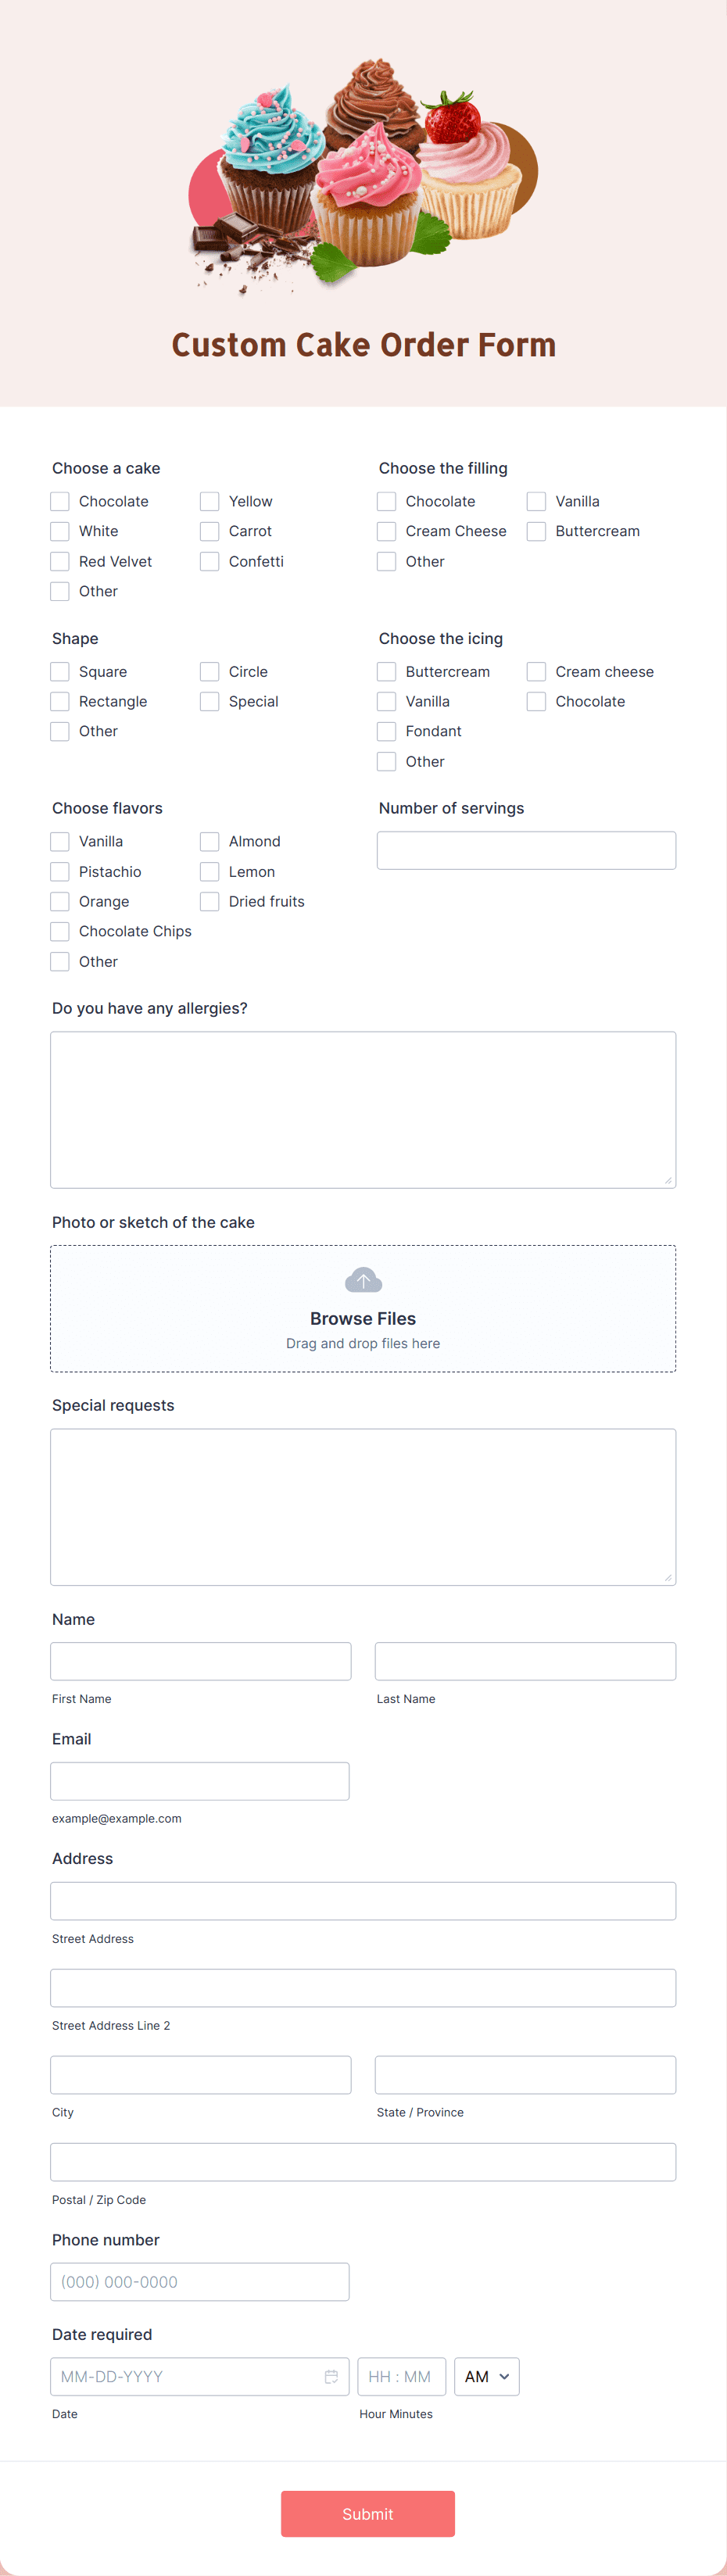727x2576 pixels.
Task: Click inside the allergies text area
Action: (x=363, y=1108)
